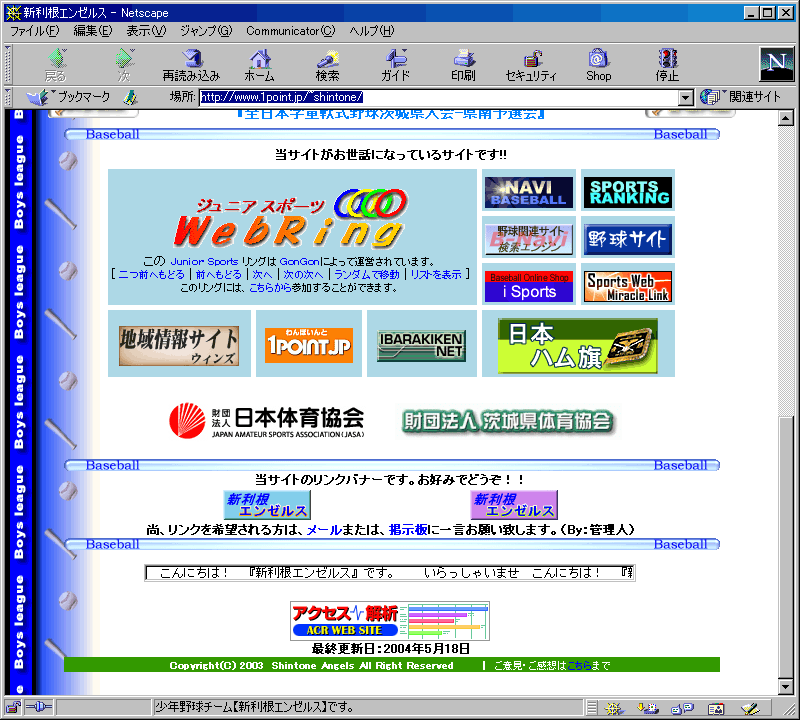The height and width of the screenshot is (720, 800).
Task: Click the blue 新利根エンゼルス link banner
Action: [x=267, y=505]
